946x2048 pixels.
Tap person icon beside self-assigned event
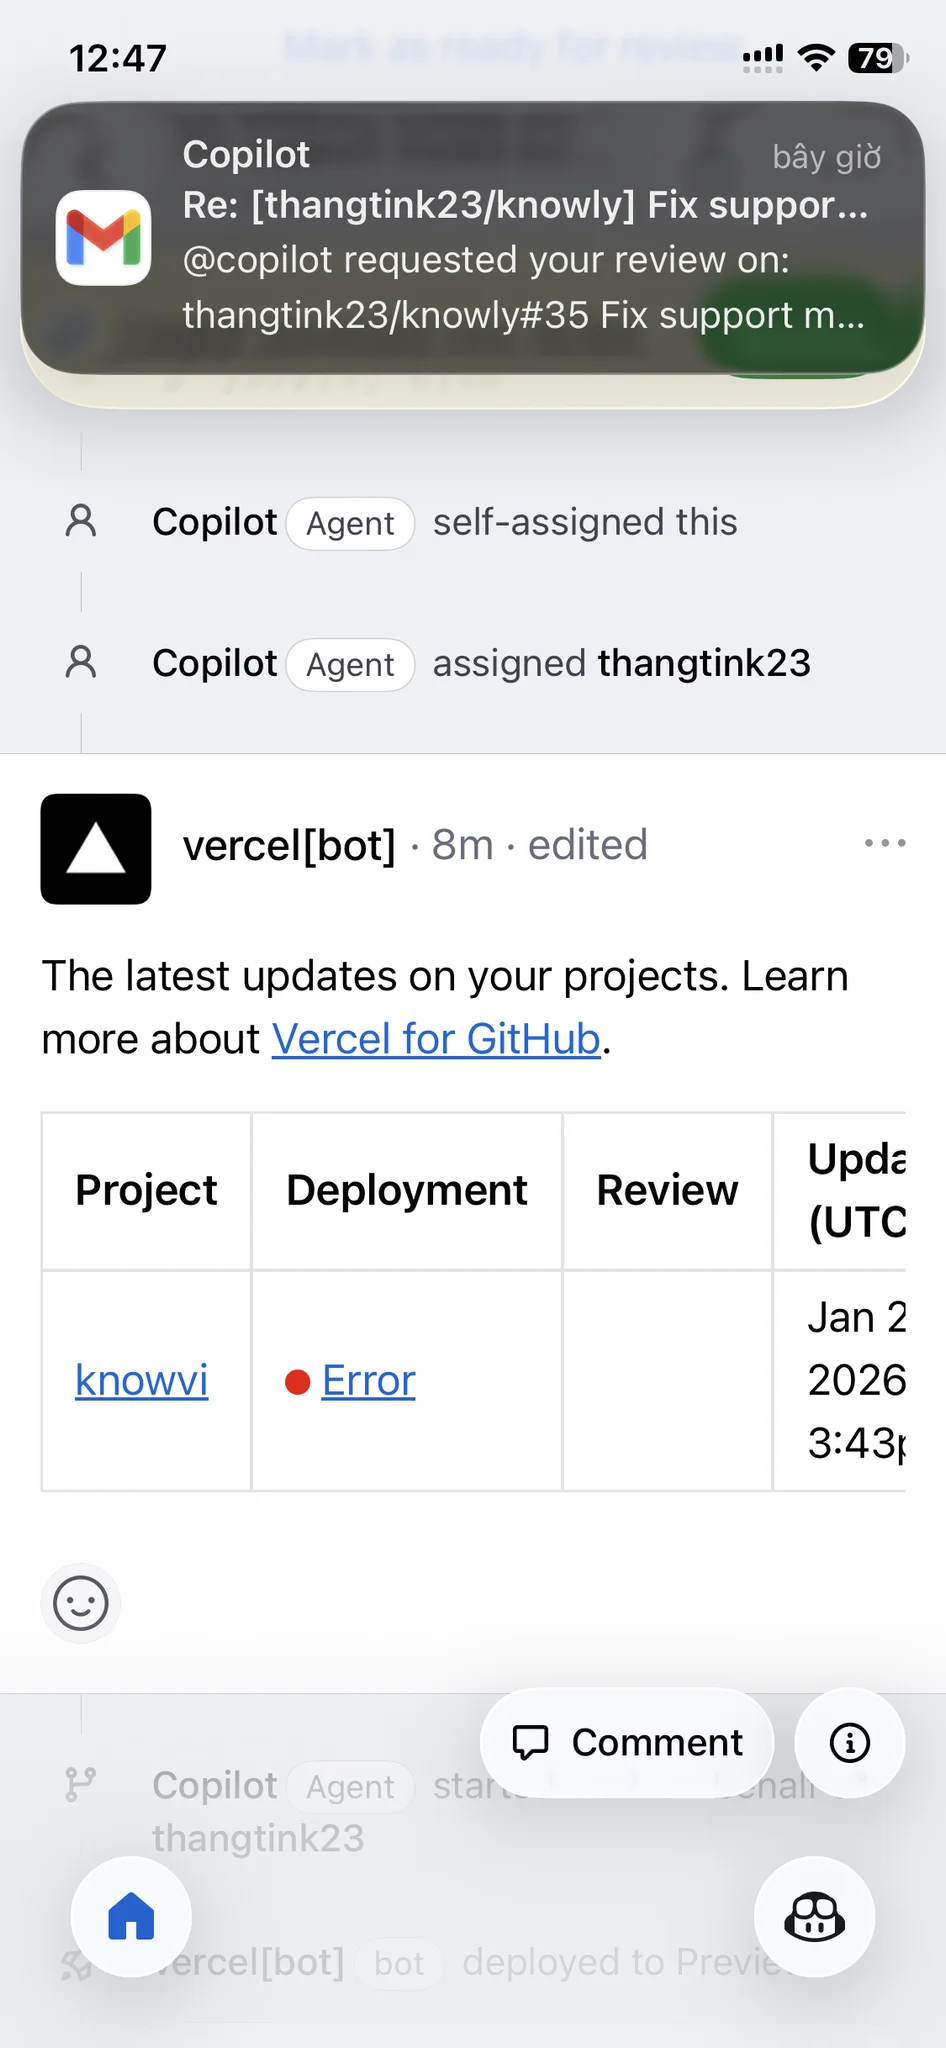pyautogui.click(x=81, y=522)
